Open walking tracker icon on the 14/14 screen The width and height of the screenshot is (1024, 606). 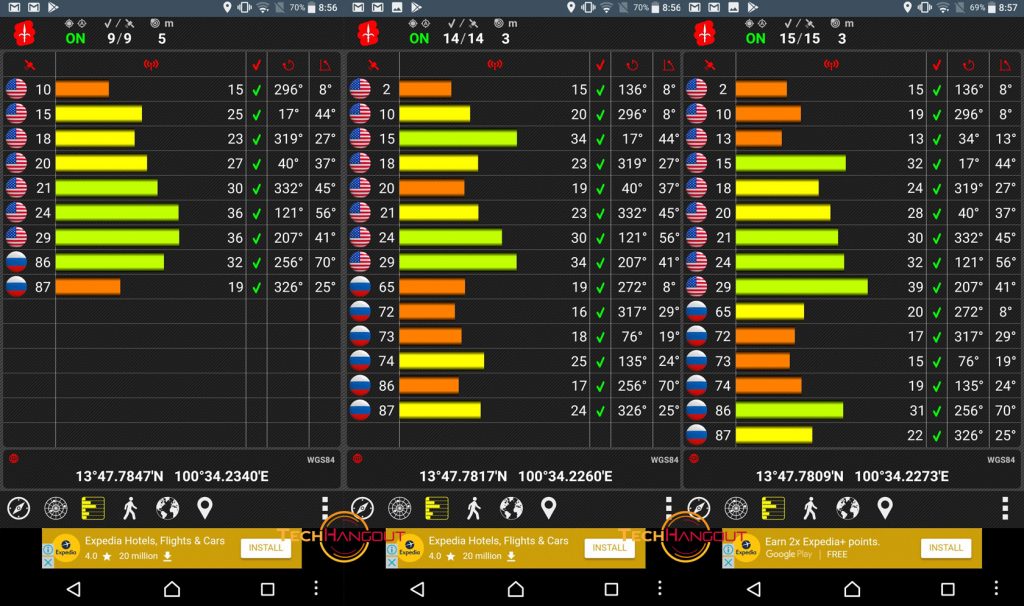pos(473,508)
